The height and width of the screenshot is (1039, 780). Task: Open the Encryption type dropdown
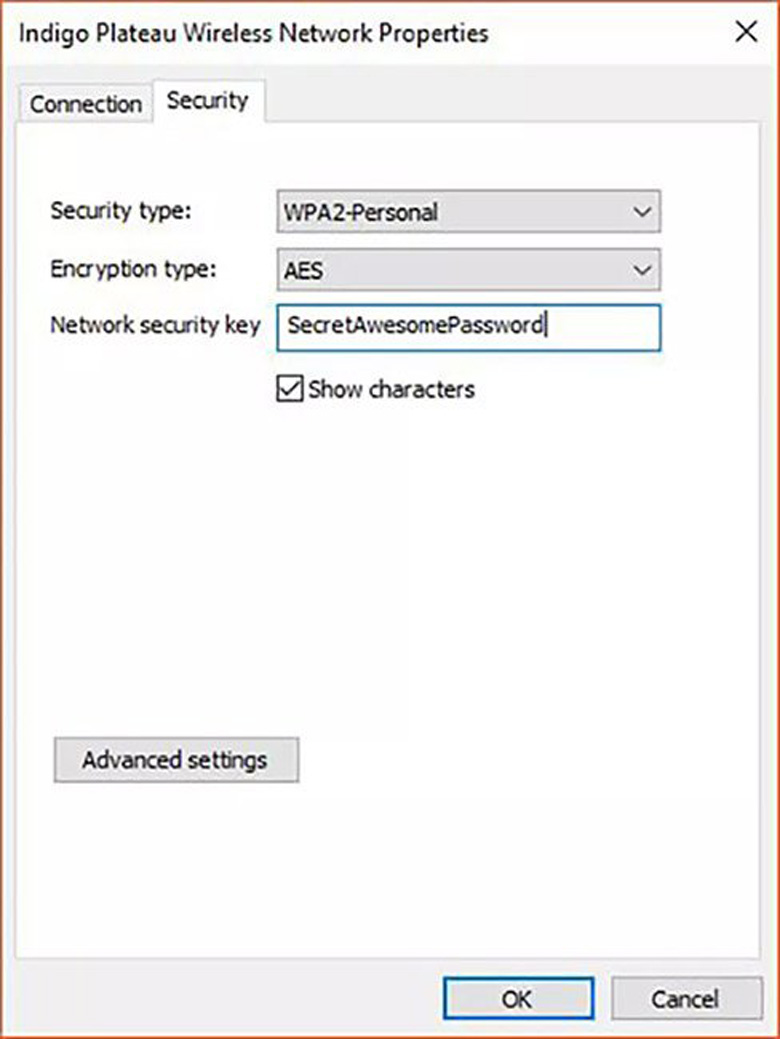pos(467,269)
